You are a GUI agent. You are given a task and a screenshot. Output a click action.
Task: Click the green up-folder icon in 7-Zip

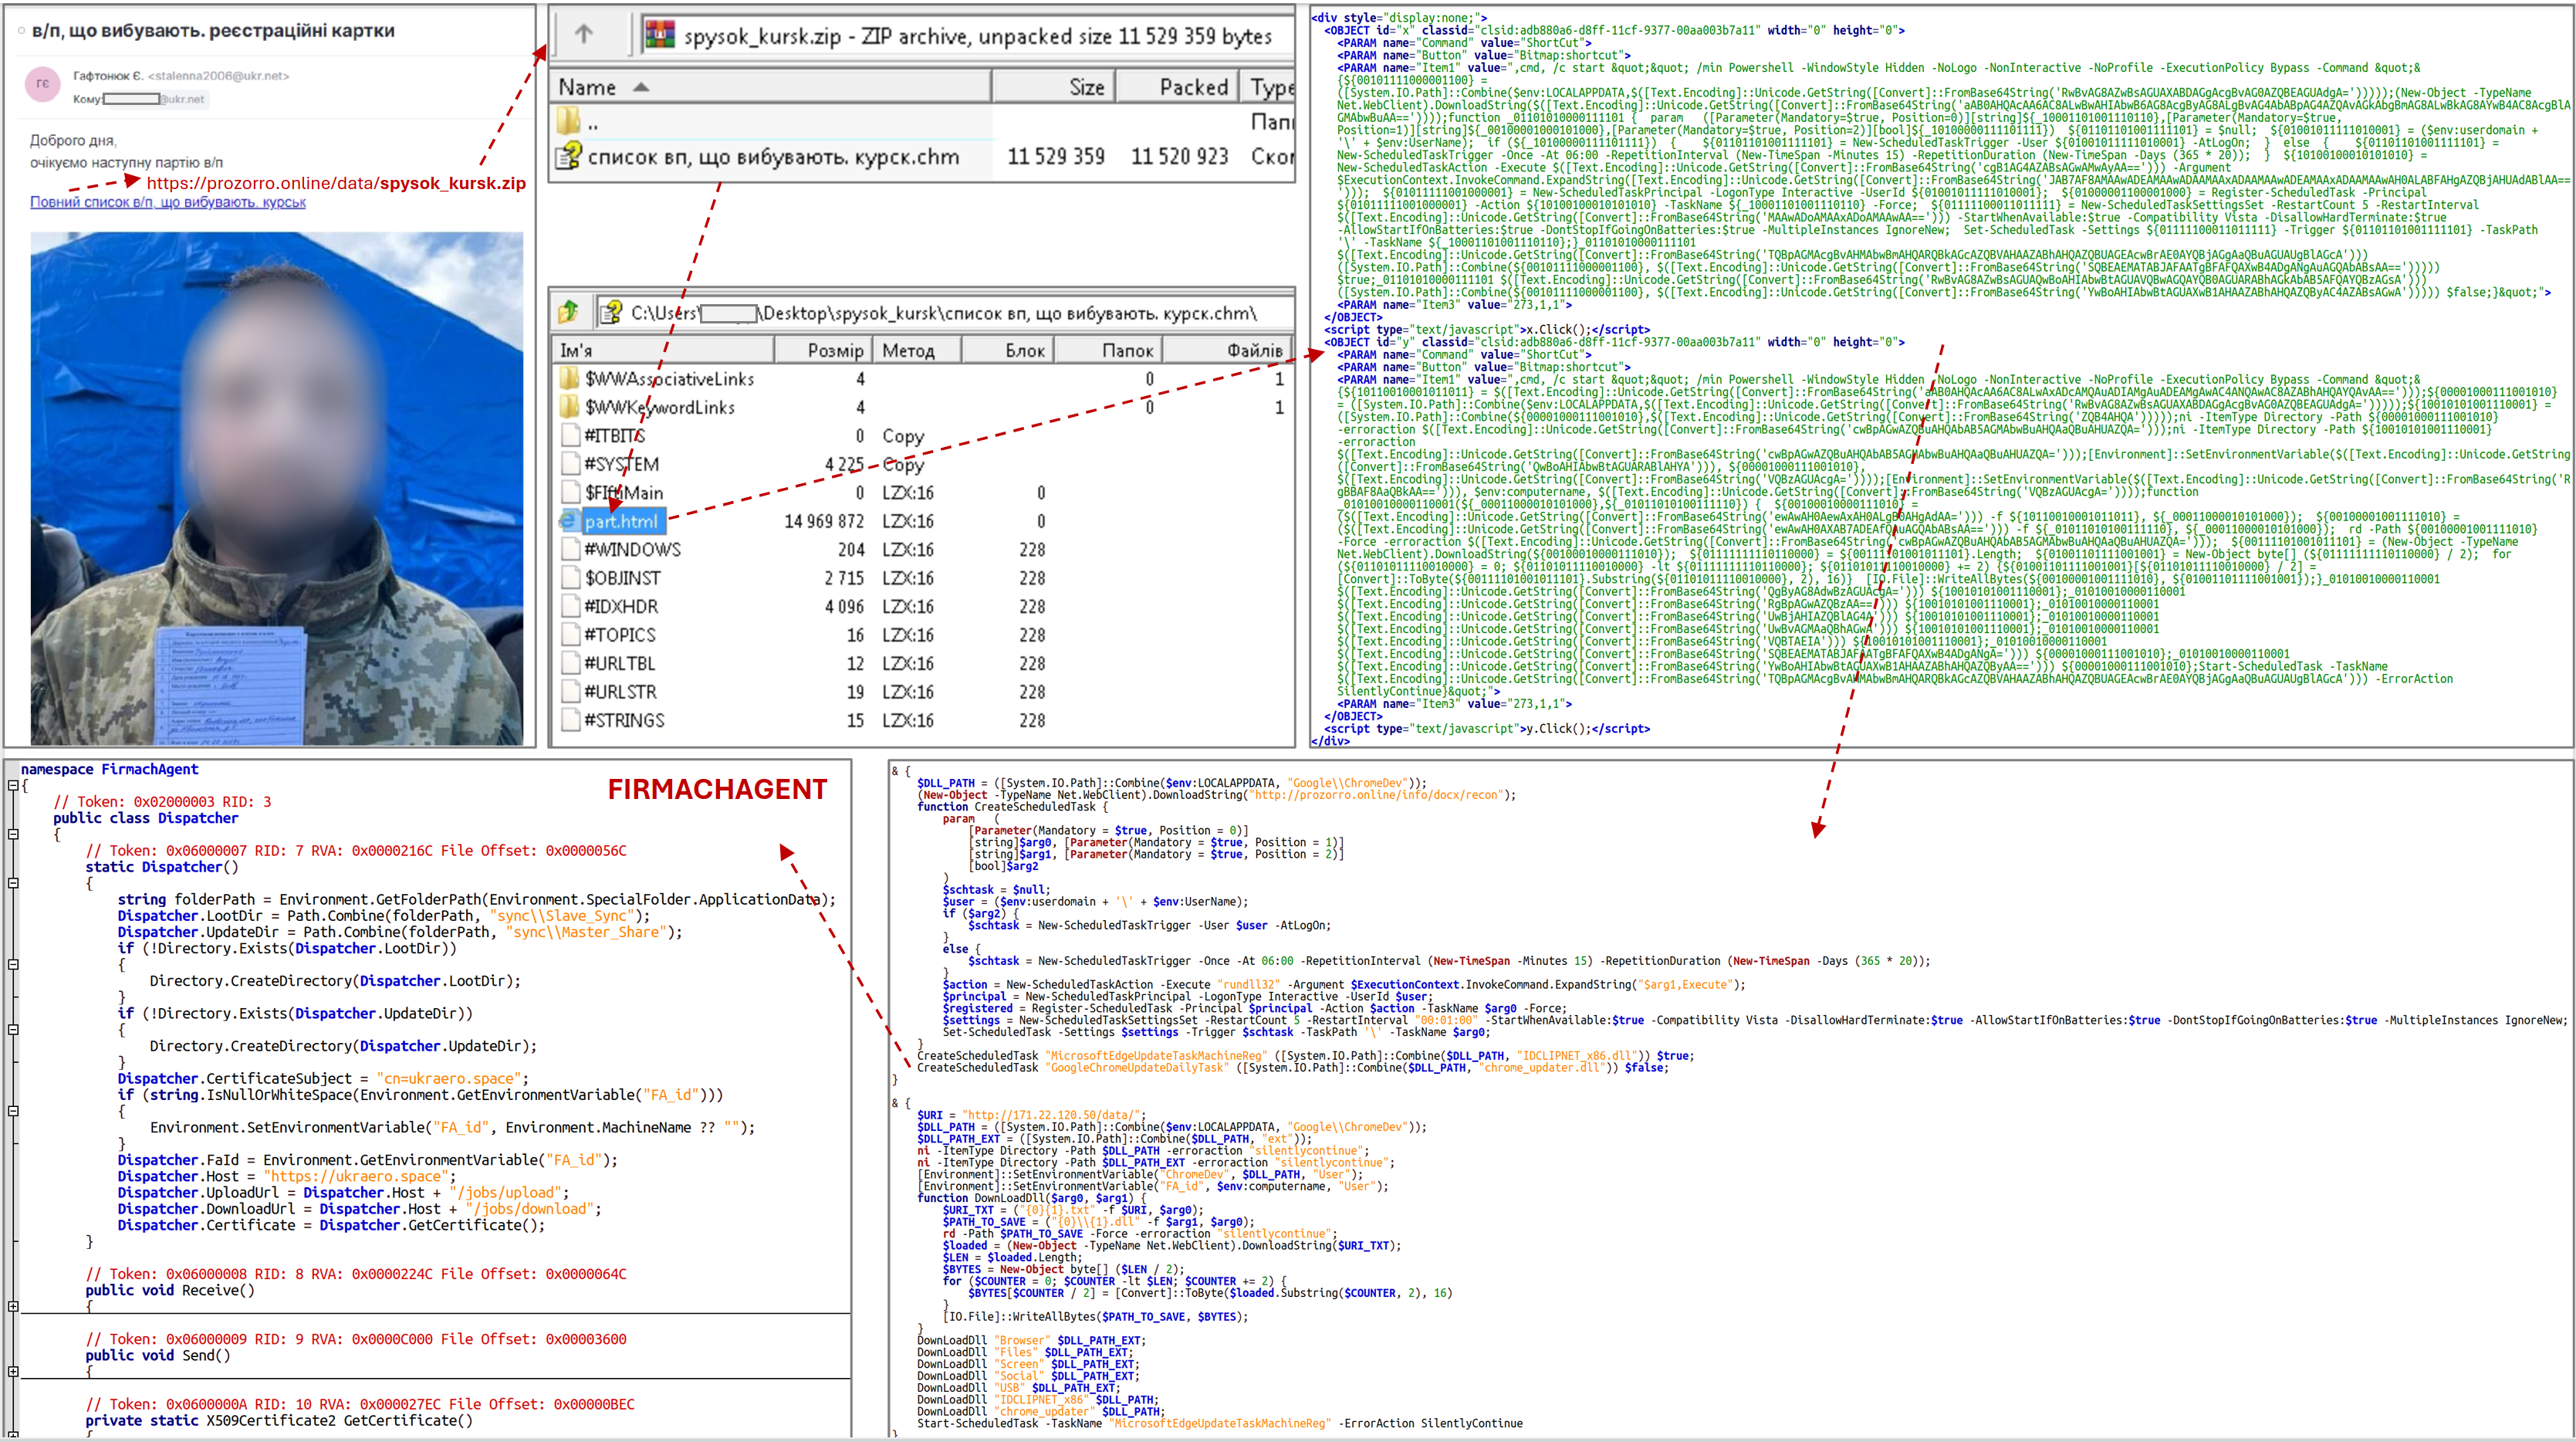pyautogui.click(x=569, y=312)
